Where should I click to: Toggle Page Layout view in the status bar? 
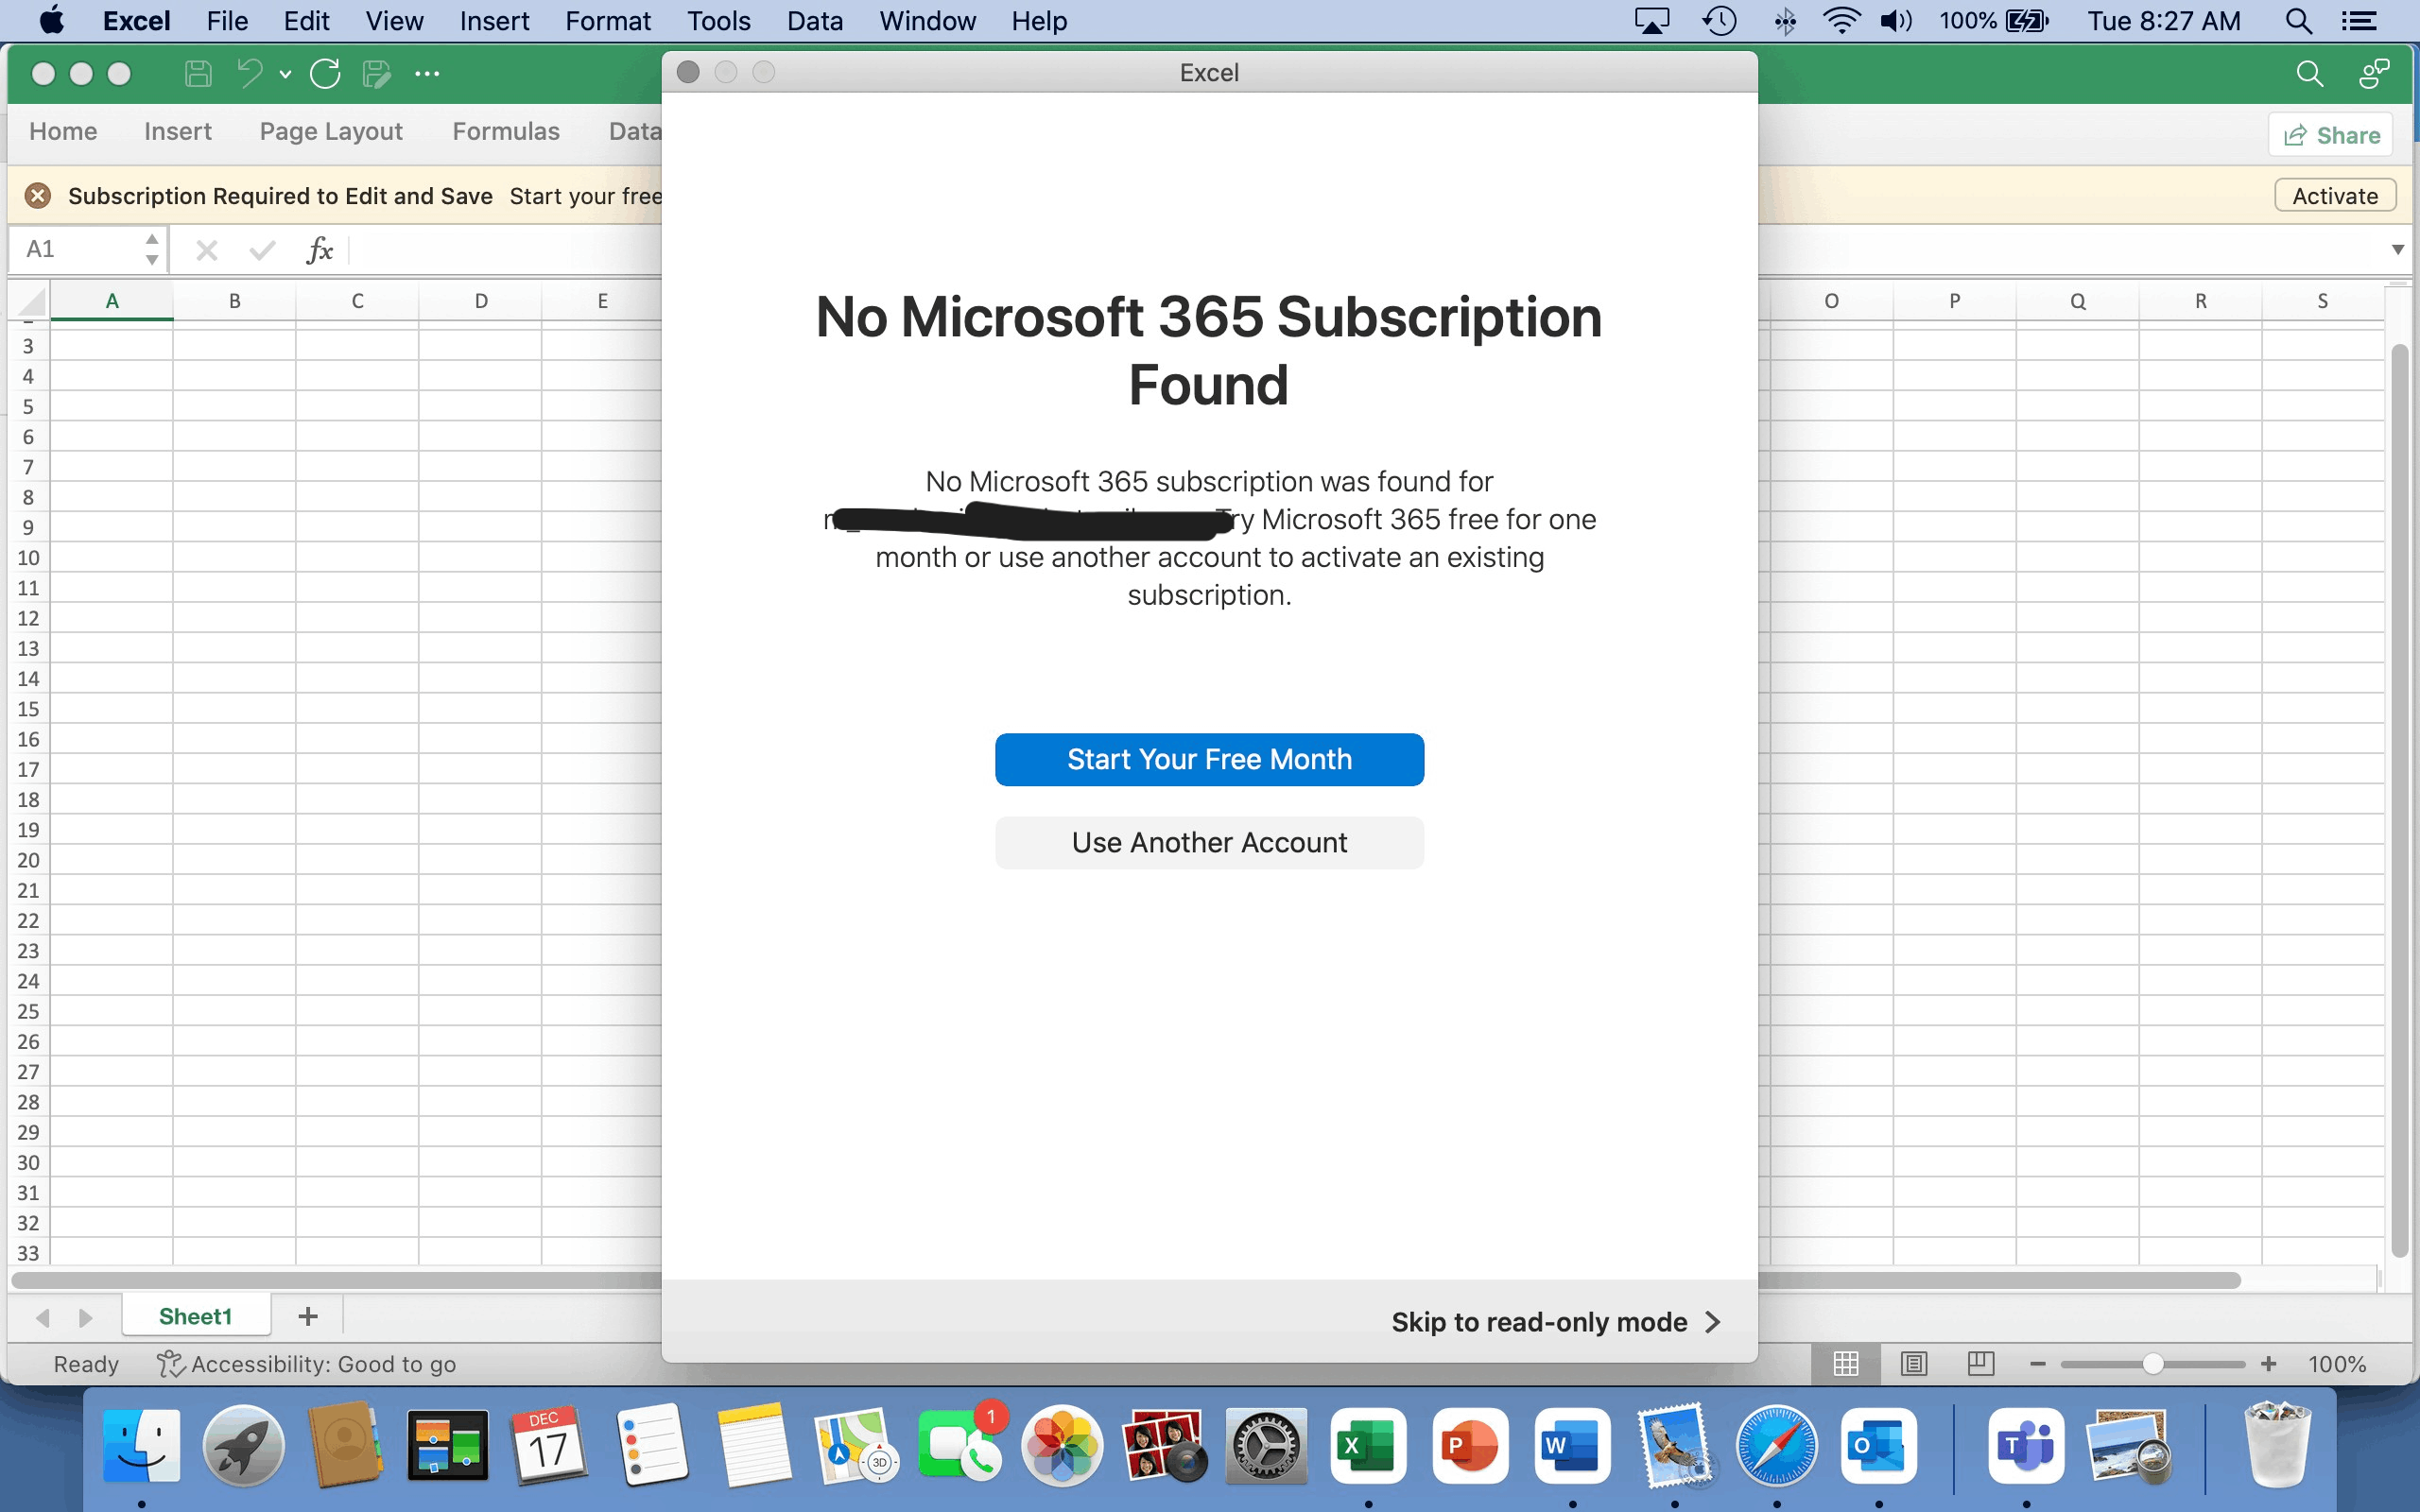point(1913,1363)
